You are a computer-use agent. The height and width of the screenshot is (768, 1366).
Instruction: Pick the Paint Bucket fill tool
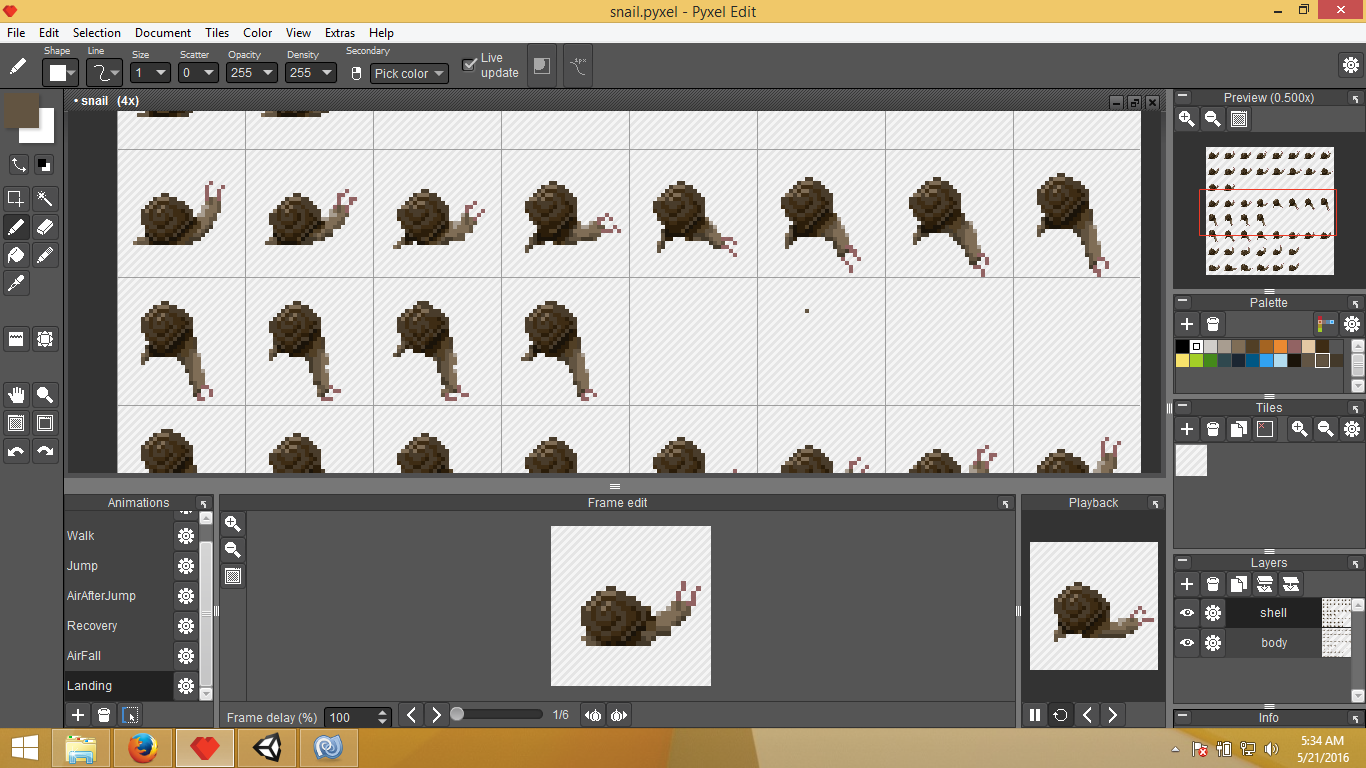click(x=16, y=255)
